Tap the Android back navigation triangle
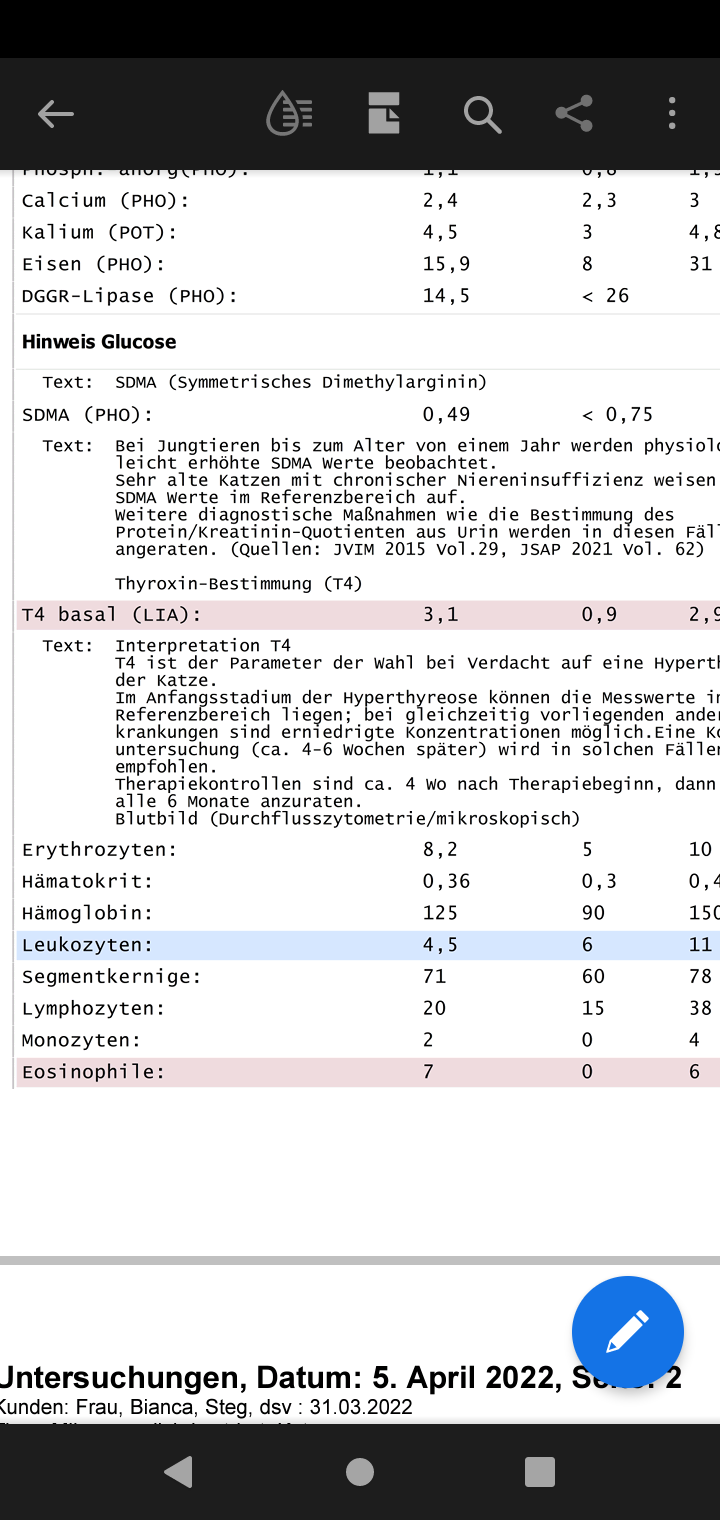Viewport: 720px width, 1520px height. point(179,1472)
